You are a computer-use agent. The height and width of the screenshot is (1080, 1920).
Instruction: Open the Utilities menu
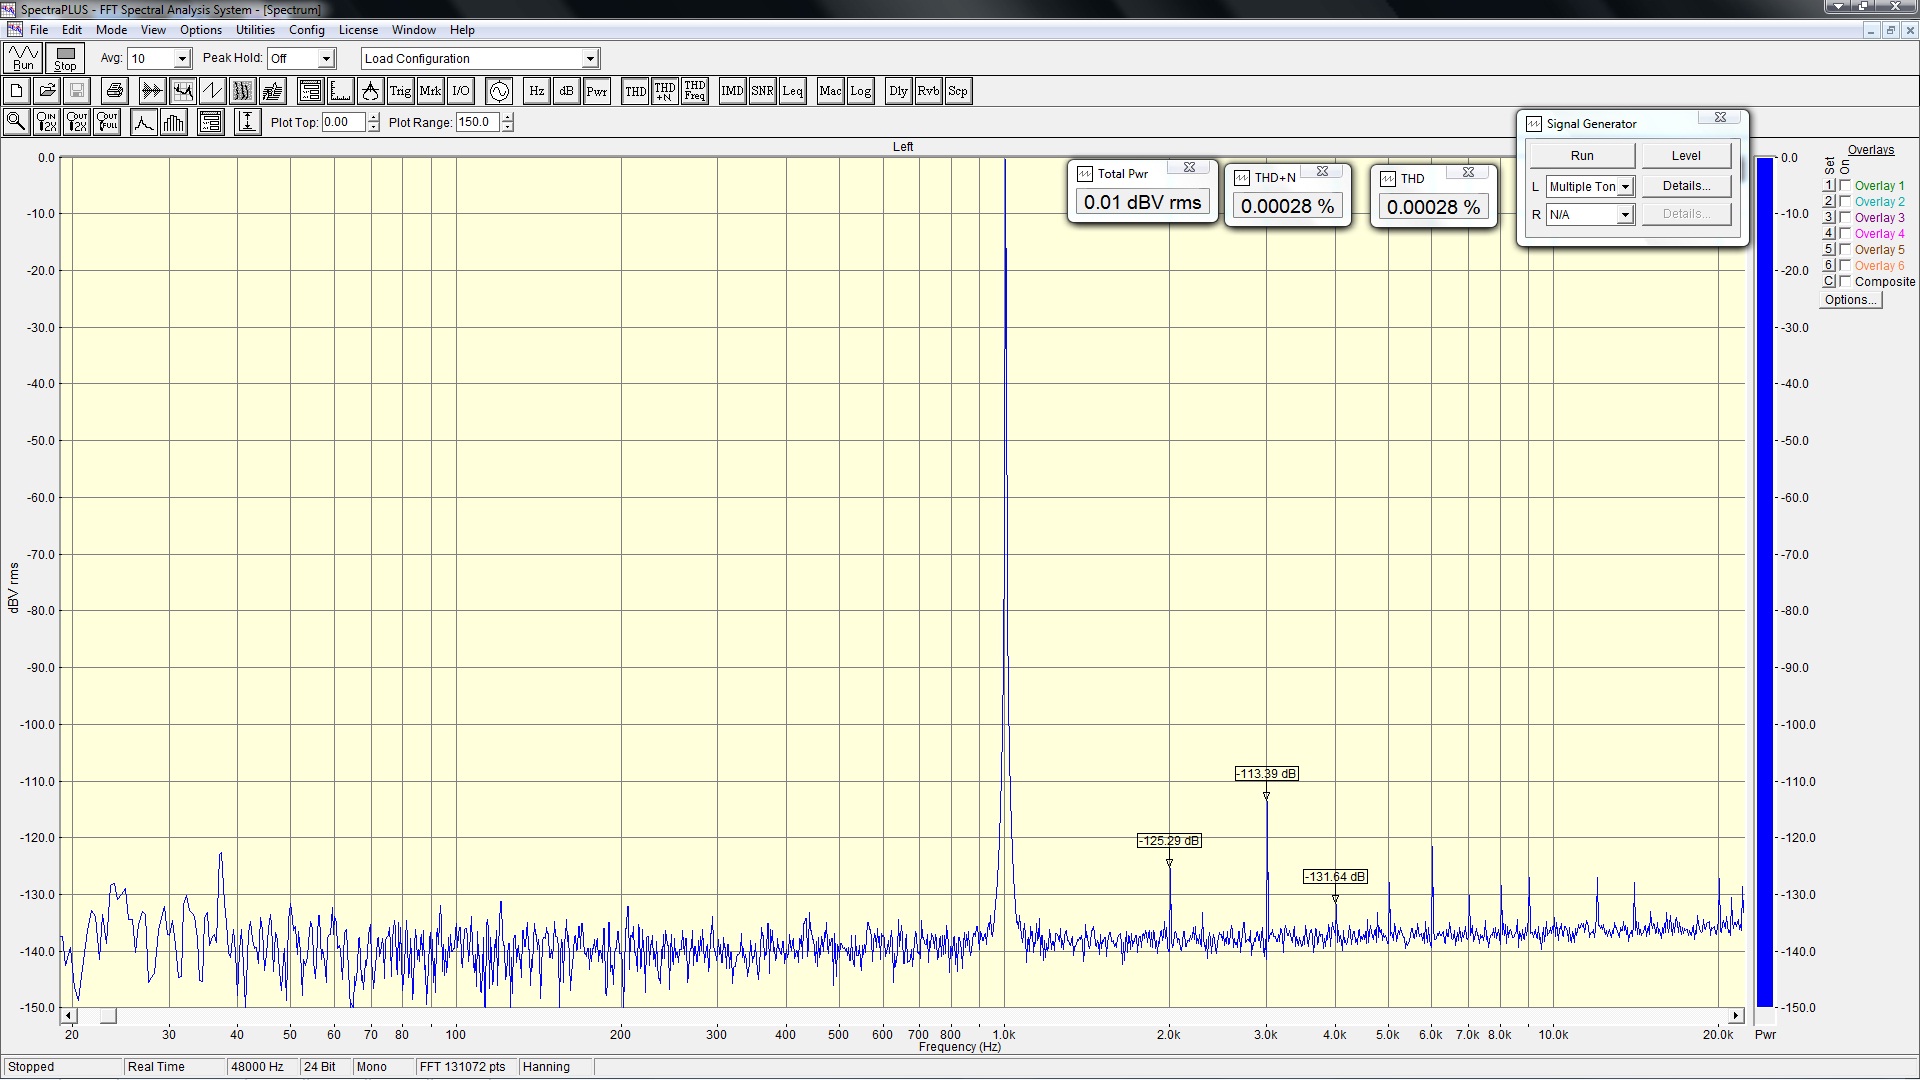click(x=255, y=30)
